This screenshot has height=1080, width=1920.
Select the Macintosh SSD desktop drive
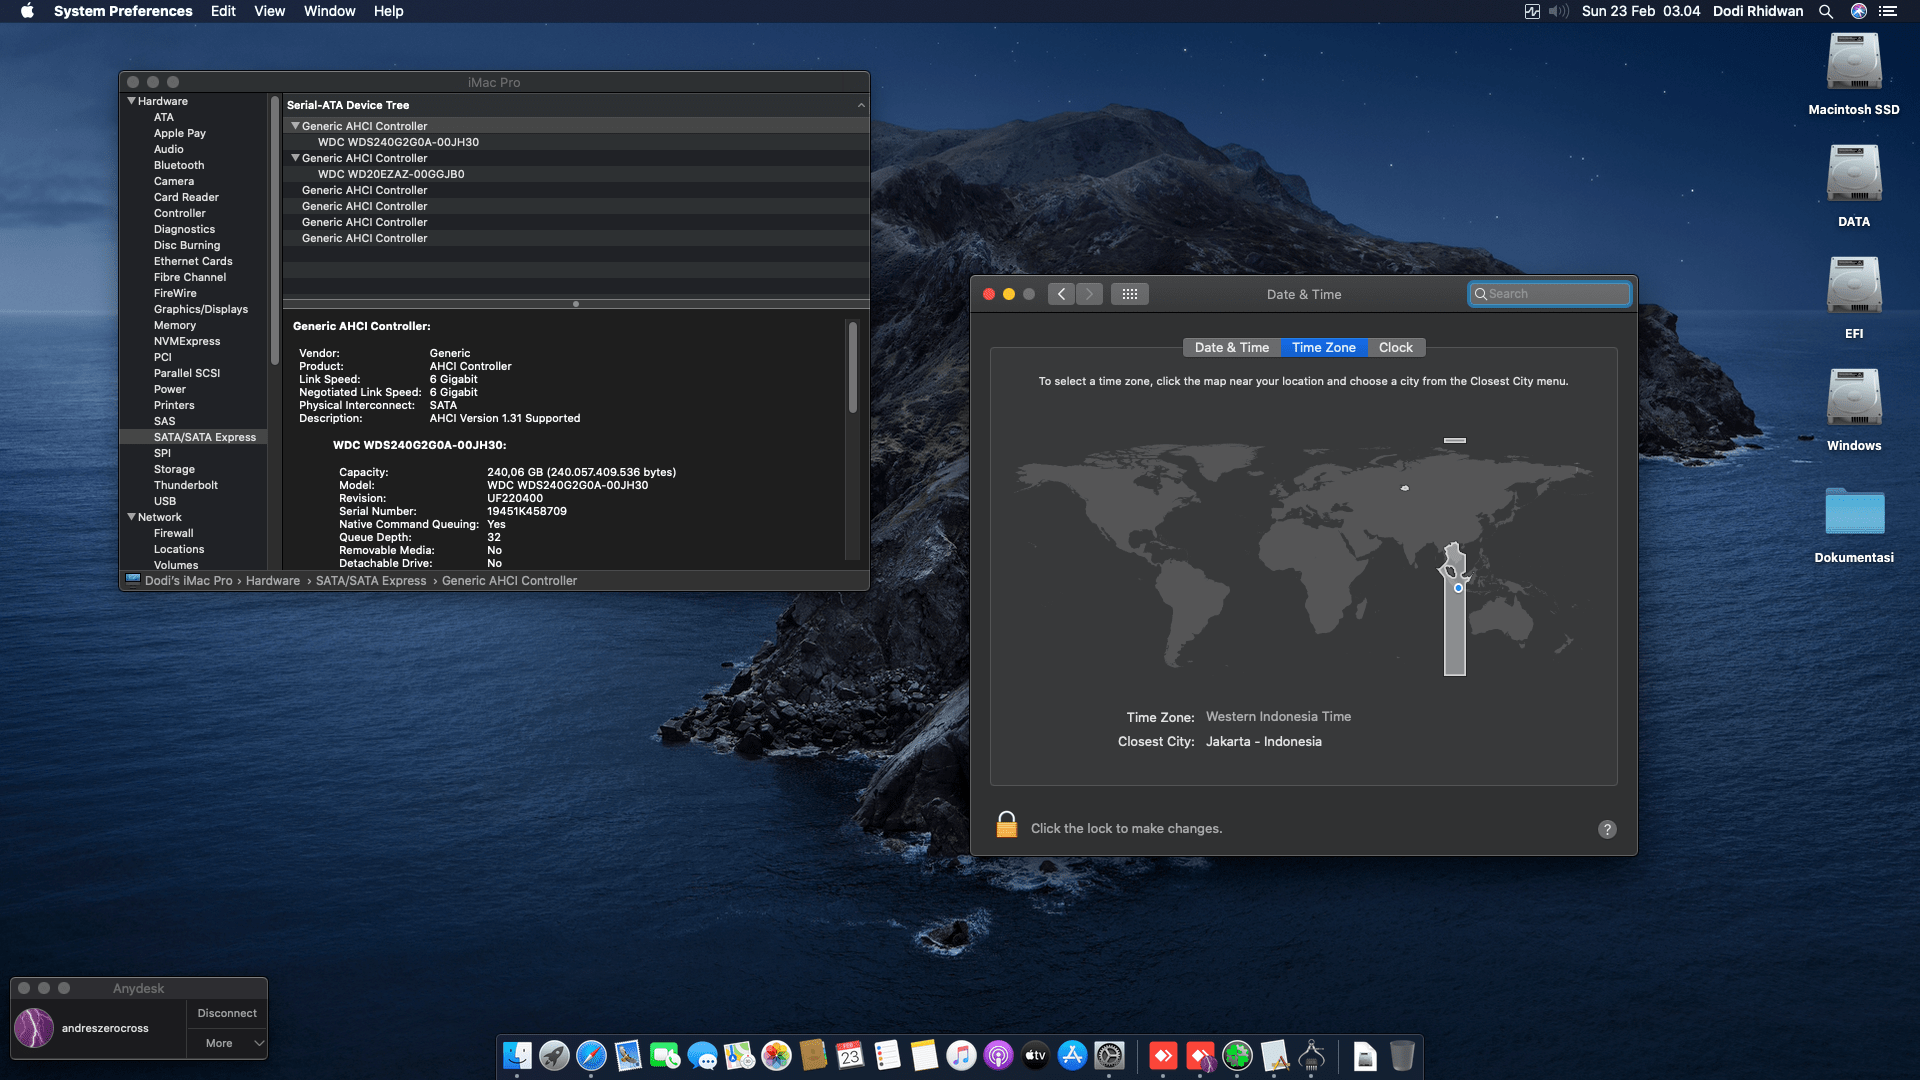tap(1854, 74)
